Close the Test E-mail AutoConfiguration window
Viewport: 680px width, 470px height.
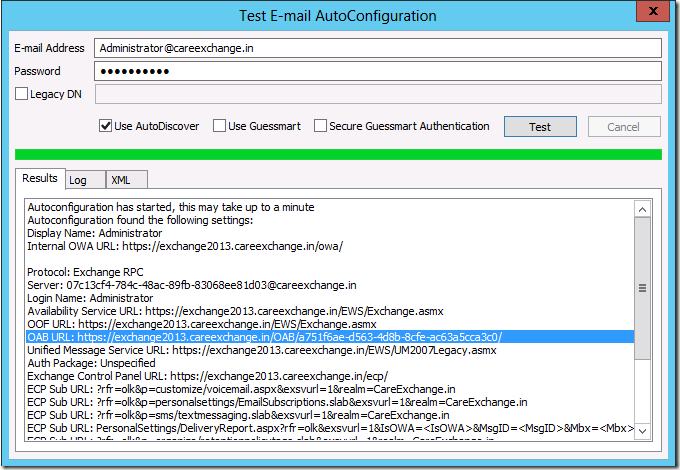pos(653,11)
